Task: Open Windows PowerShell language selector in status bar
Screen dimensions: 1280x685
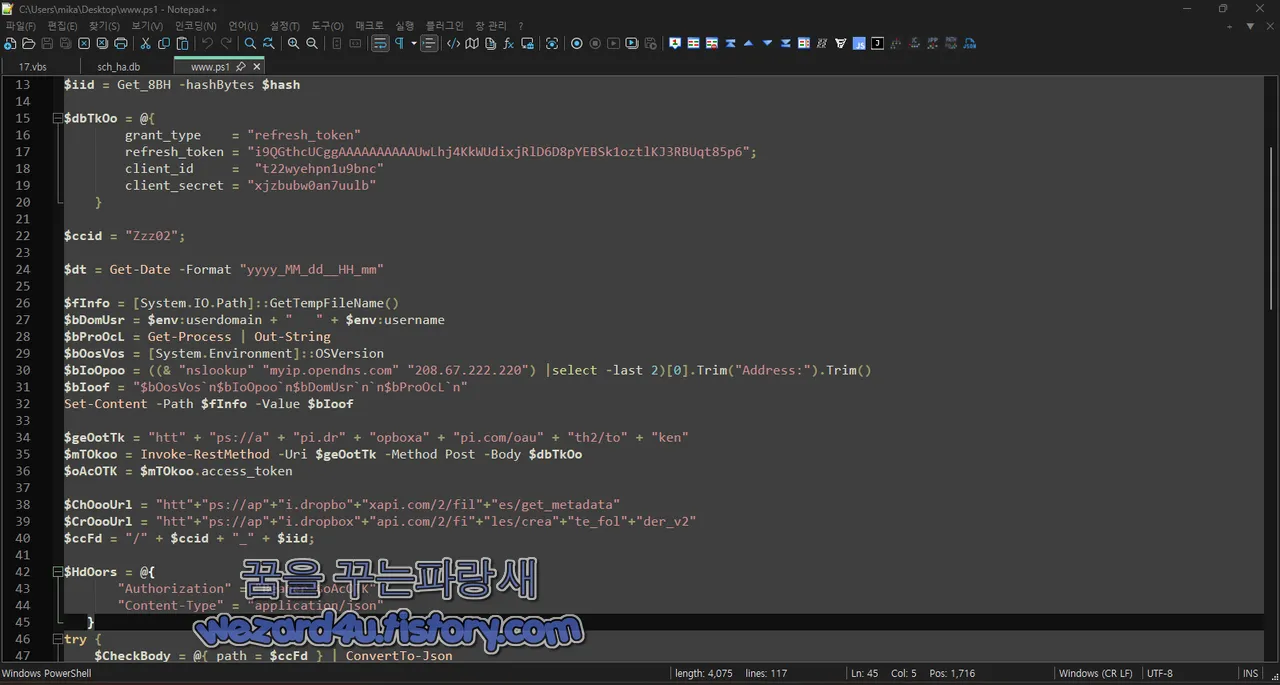Action: tap(46, 674)
